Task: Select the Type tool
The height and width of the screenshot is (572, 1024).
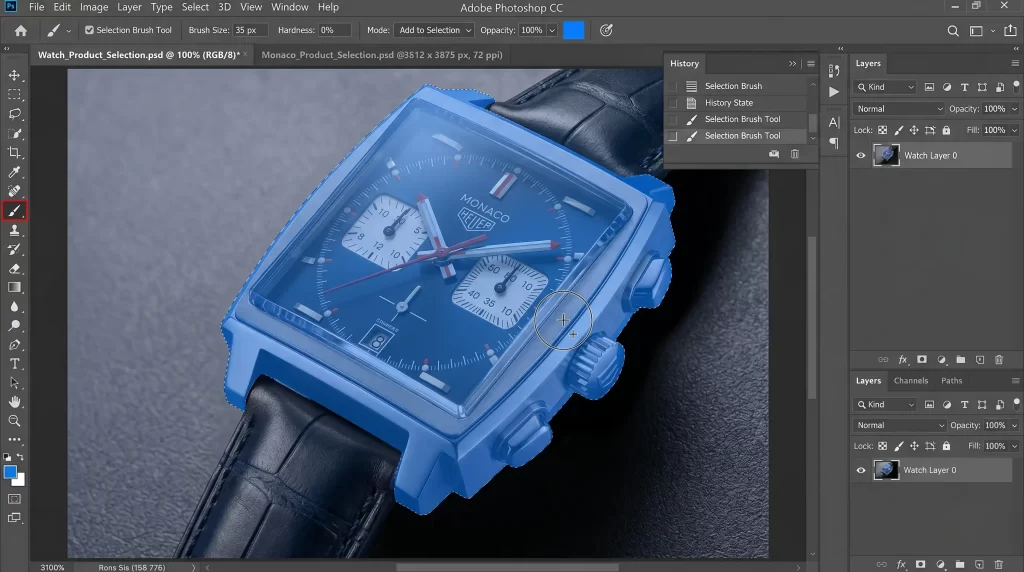Action: (14, 364)
